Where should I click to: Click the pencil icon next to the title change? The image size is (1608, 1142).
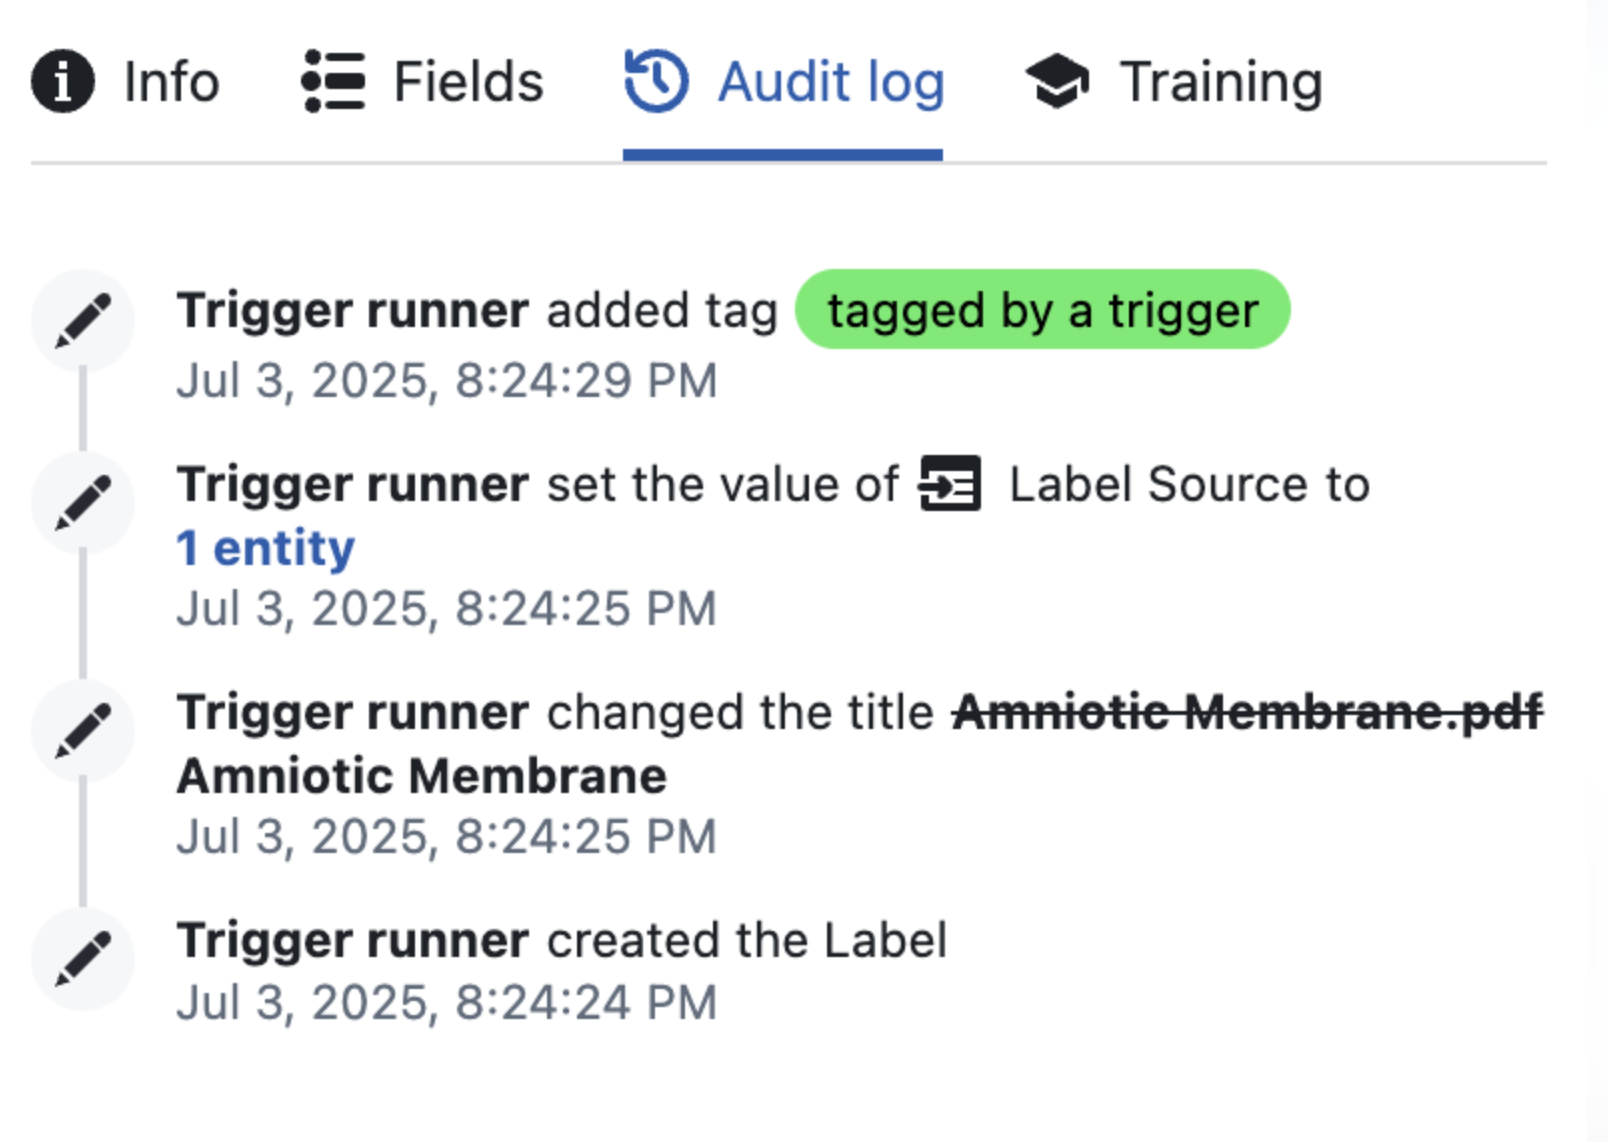coord(84,731)
